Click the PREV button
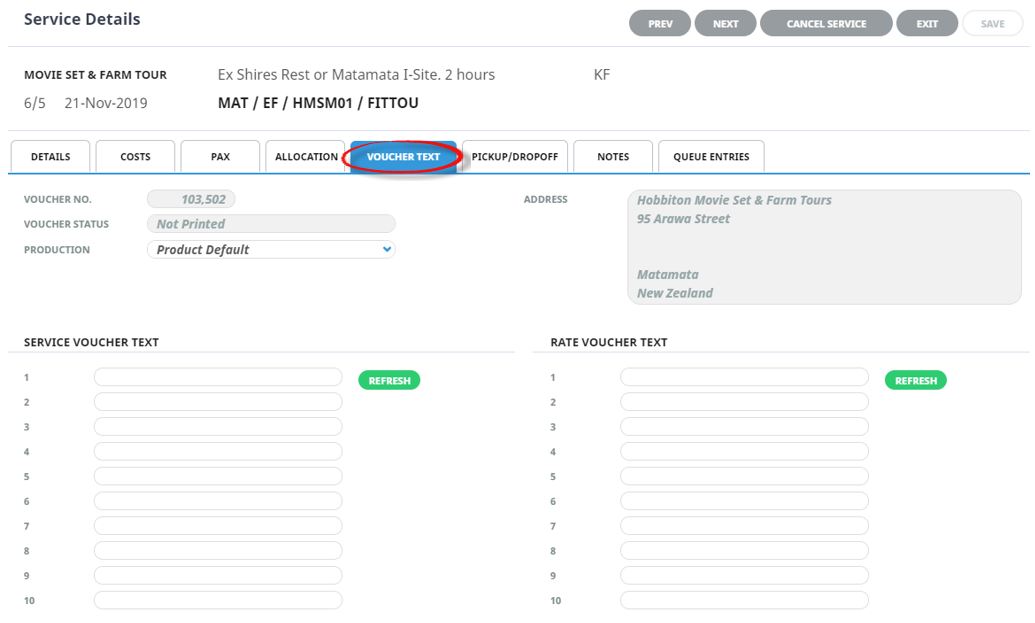 (660, 24)
